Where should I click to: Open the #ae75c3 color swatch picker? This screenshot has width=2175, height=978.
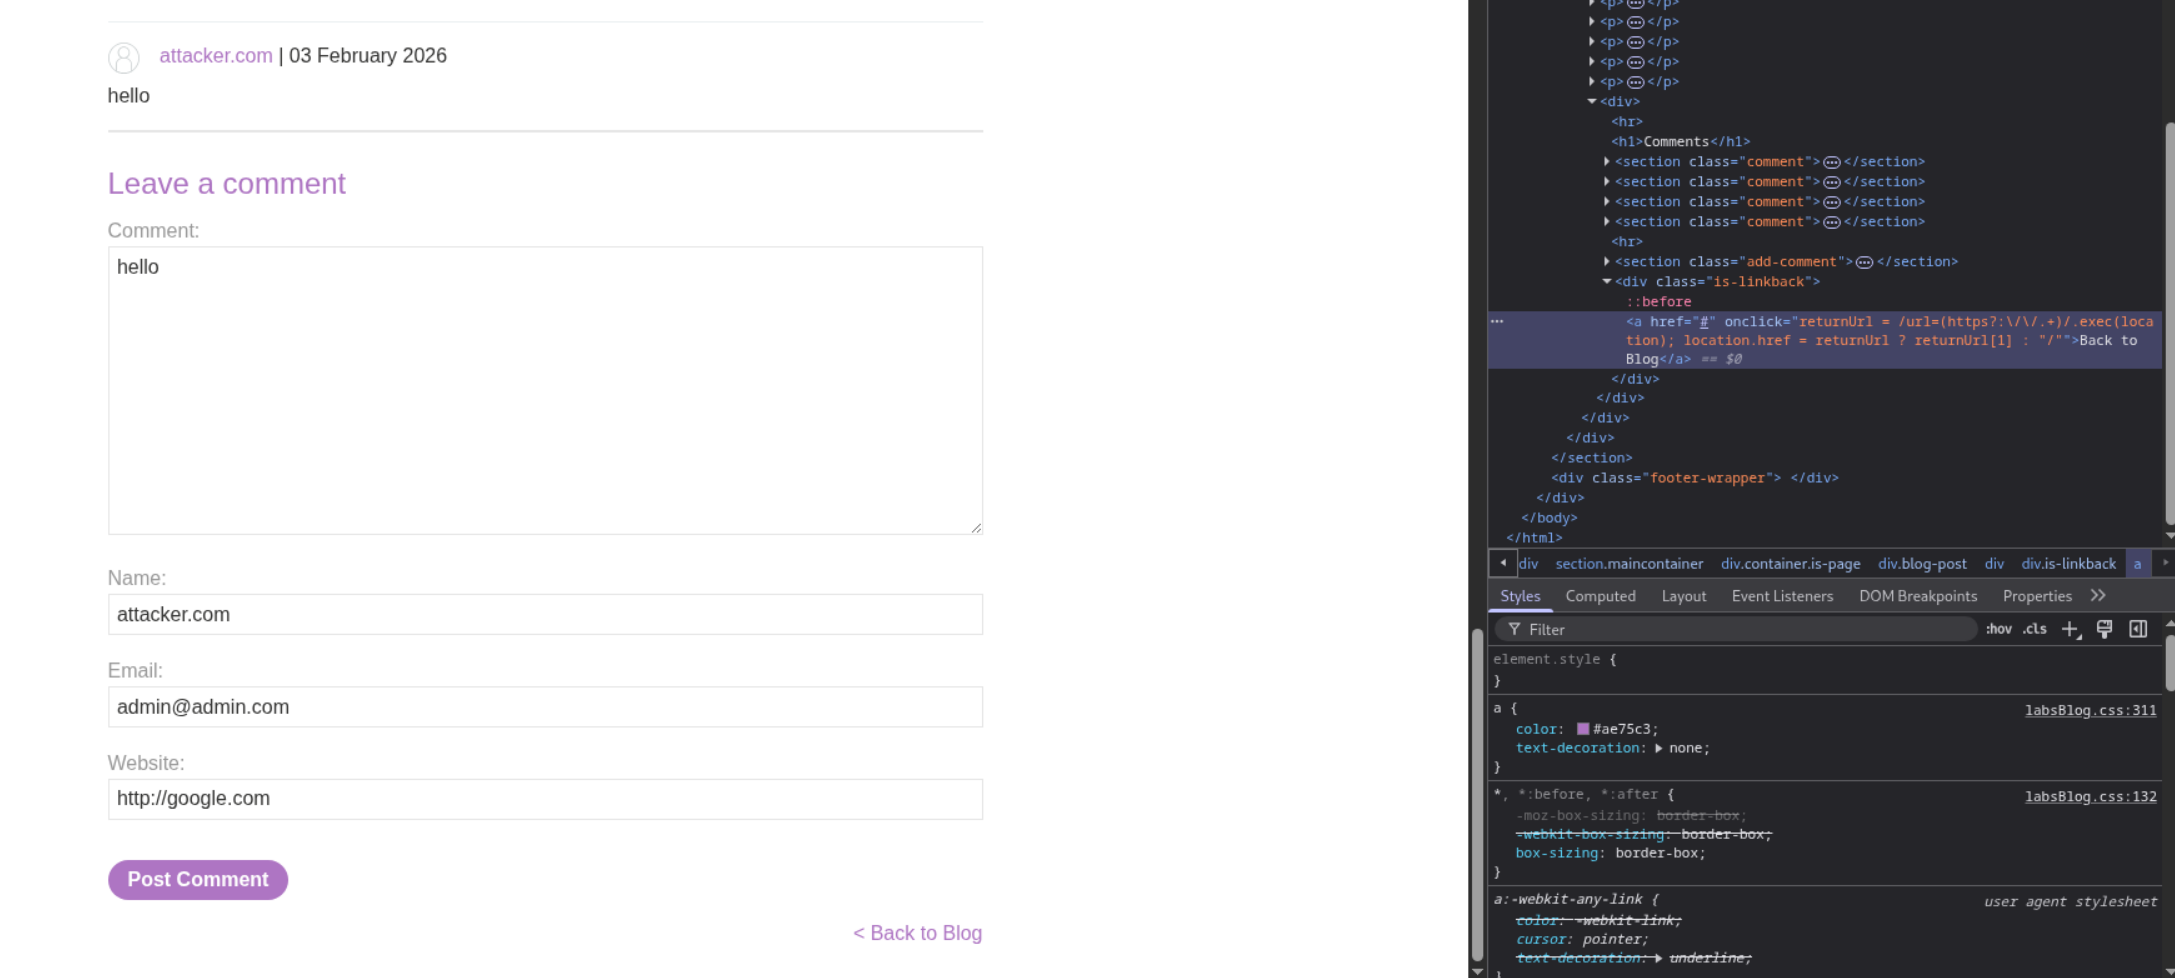[x=1583, y=729]
